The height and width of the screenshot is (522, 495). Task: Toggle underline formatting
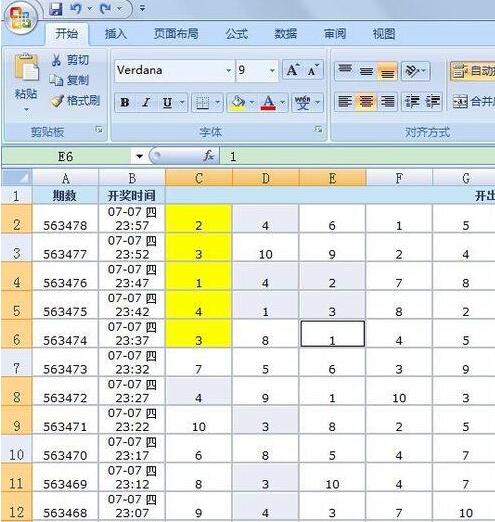167,102
